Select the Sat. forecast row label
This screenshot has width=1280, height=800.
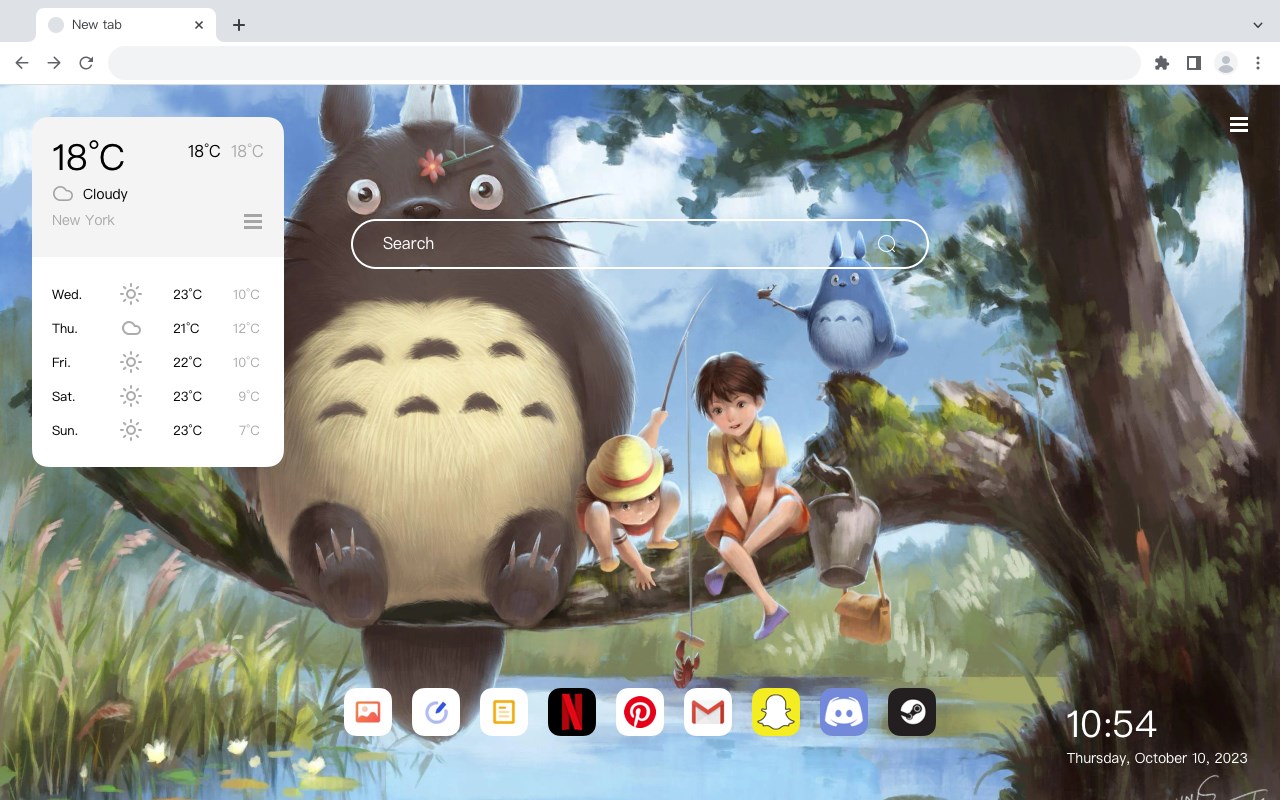tap(64, 397)
